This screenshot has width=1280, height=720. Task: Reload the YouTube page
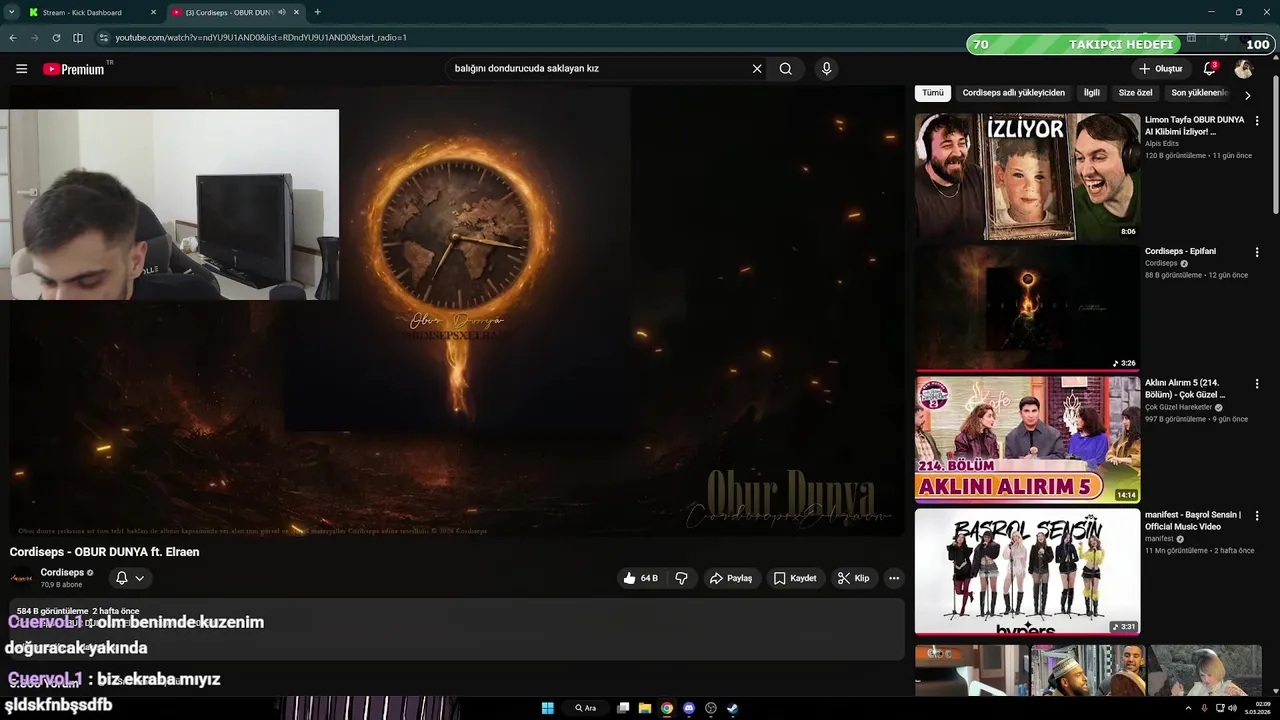tap(56, 38)
